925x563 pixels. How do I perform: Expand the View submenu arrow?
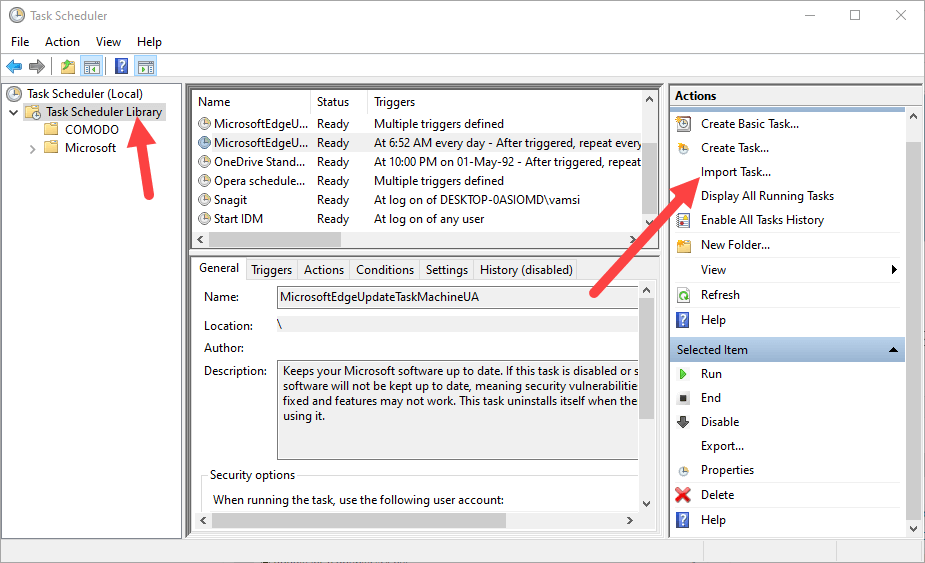point(894,270)
